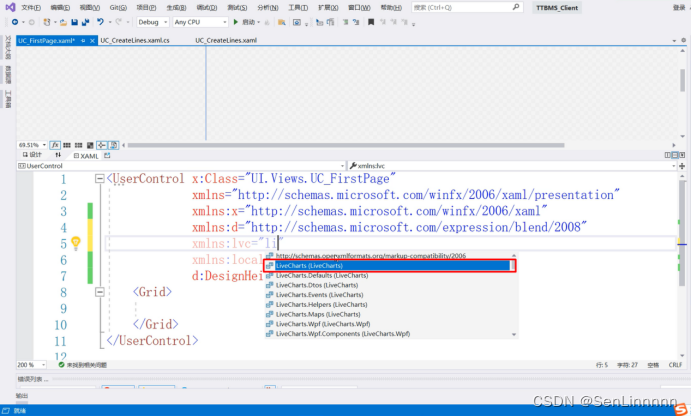692x417 pixels.
Task: Click the Navigate Backward toolbar icon
Action: point(15,22)
